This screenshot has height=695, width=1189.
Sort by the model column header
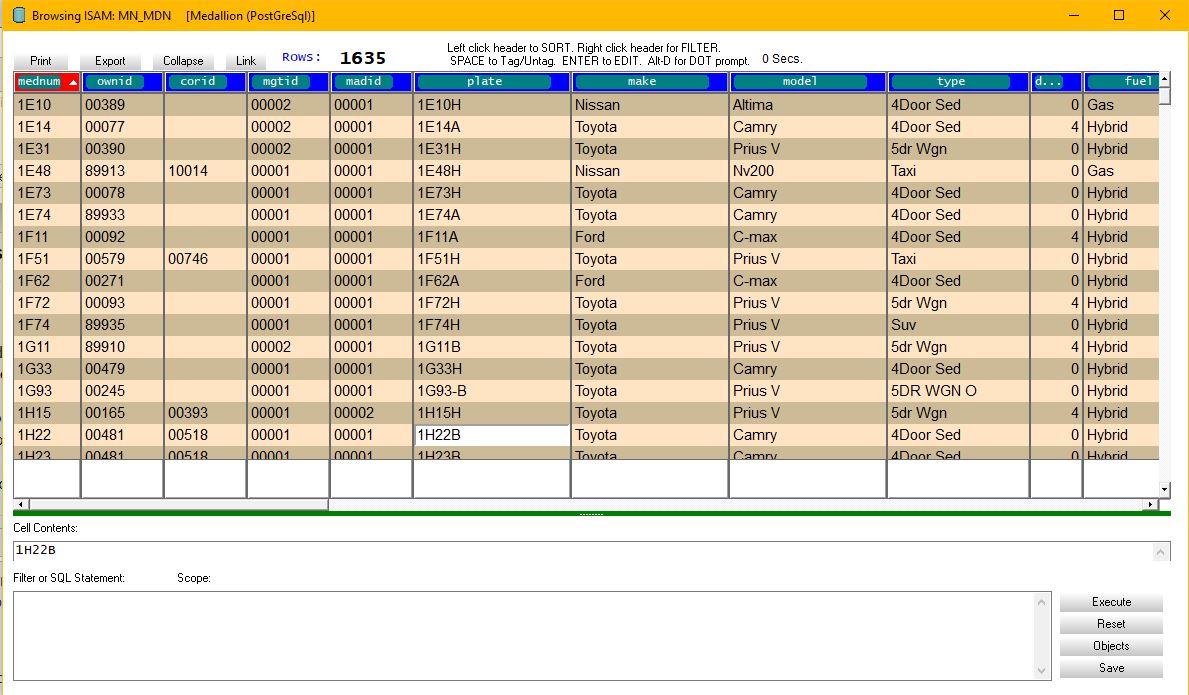799,82
